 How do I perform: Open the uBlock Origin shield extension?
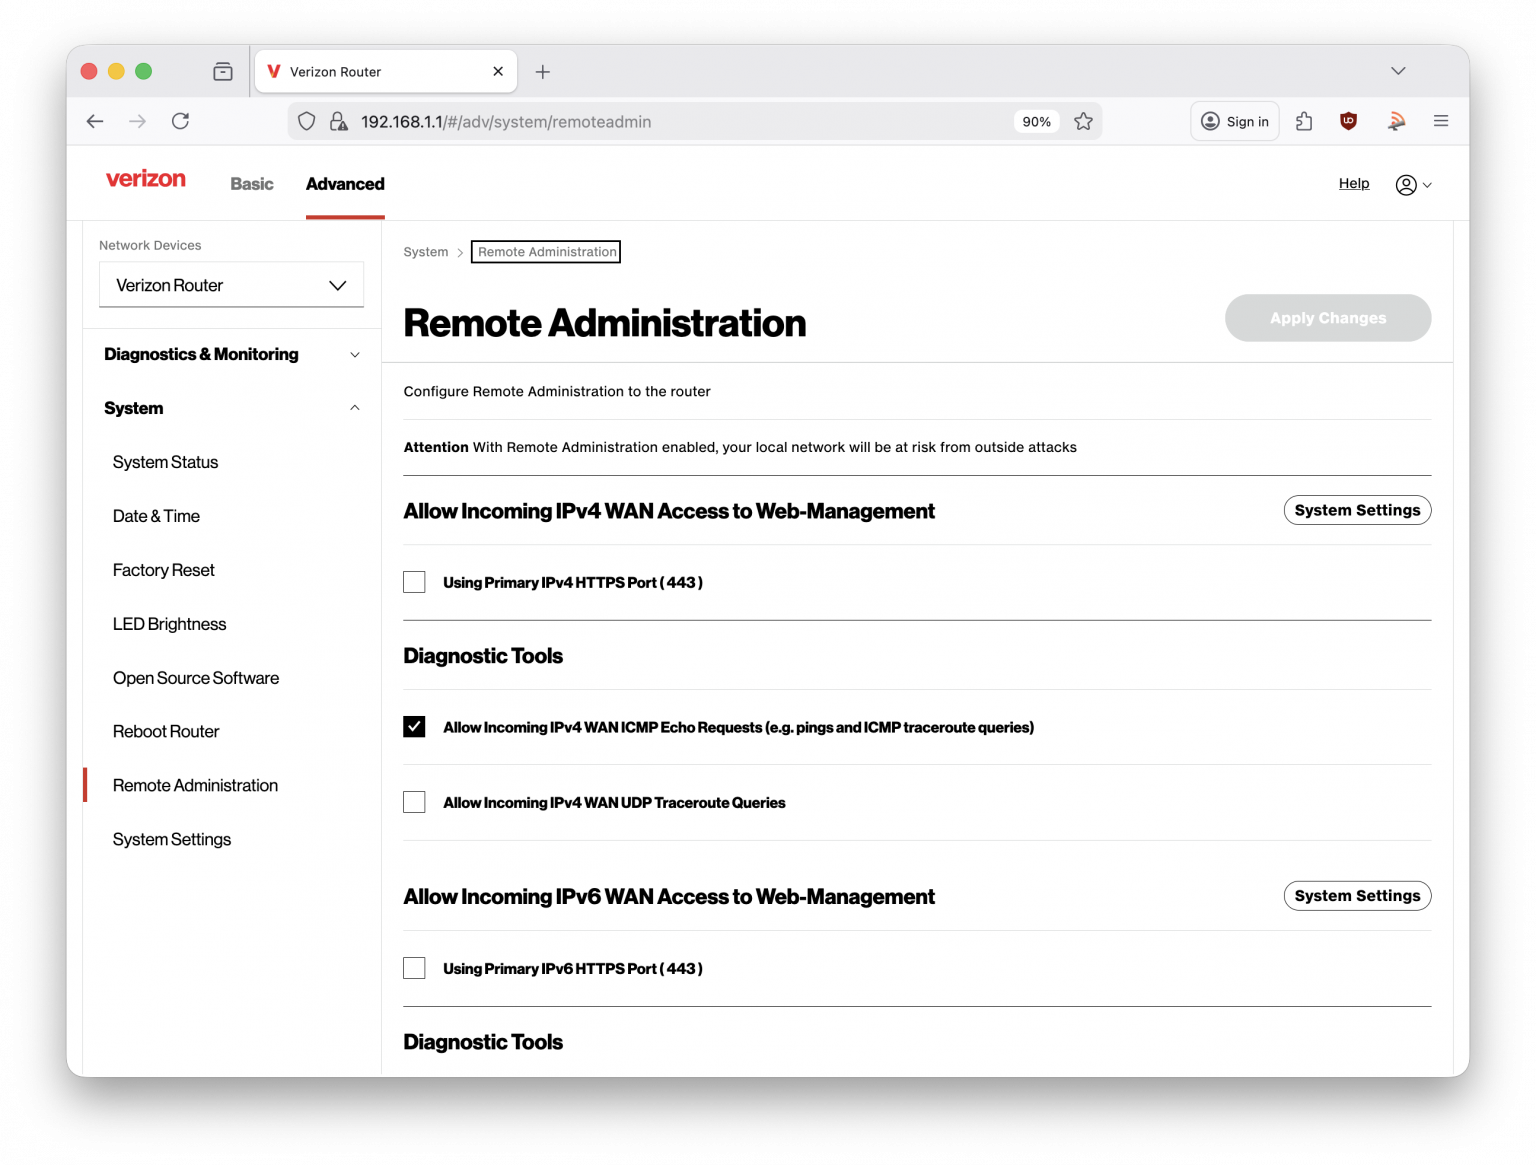[1348, 121]
